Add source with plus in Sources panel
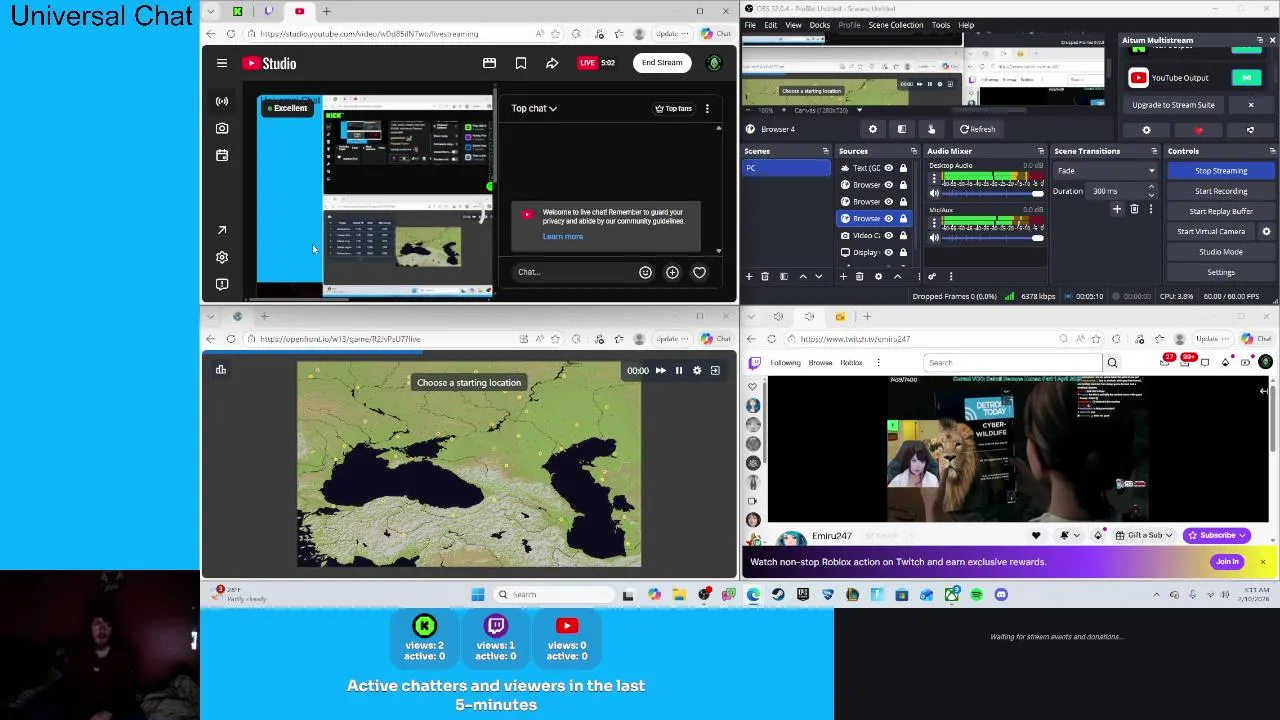The image size is (1280, 720). (x=843, y=277)
